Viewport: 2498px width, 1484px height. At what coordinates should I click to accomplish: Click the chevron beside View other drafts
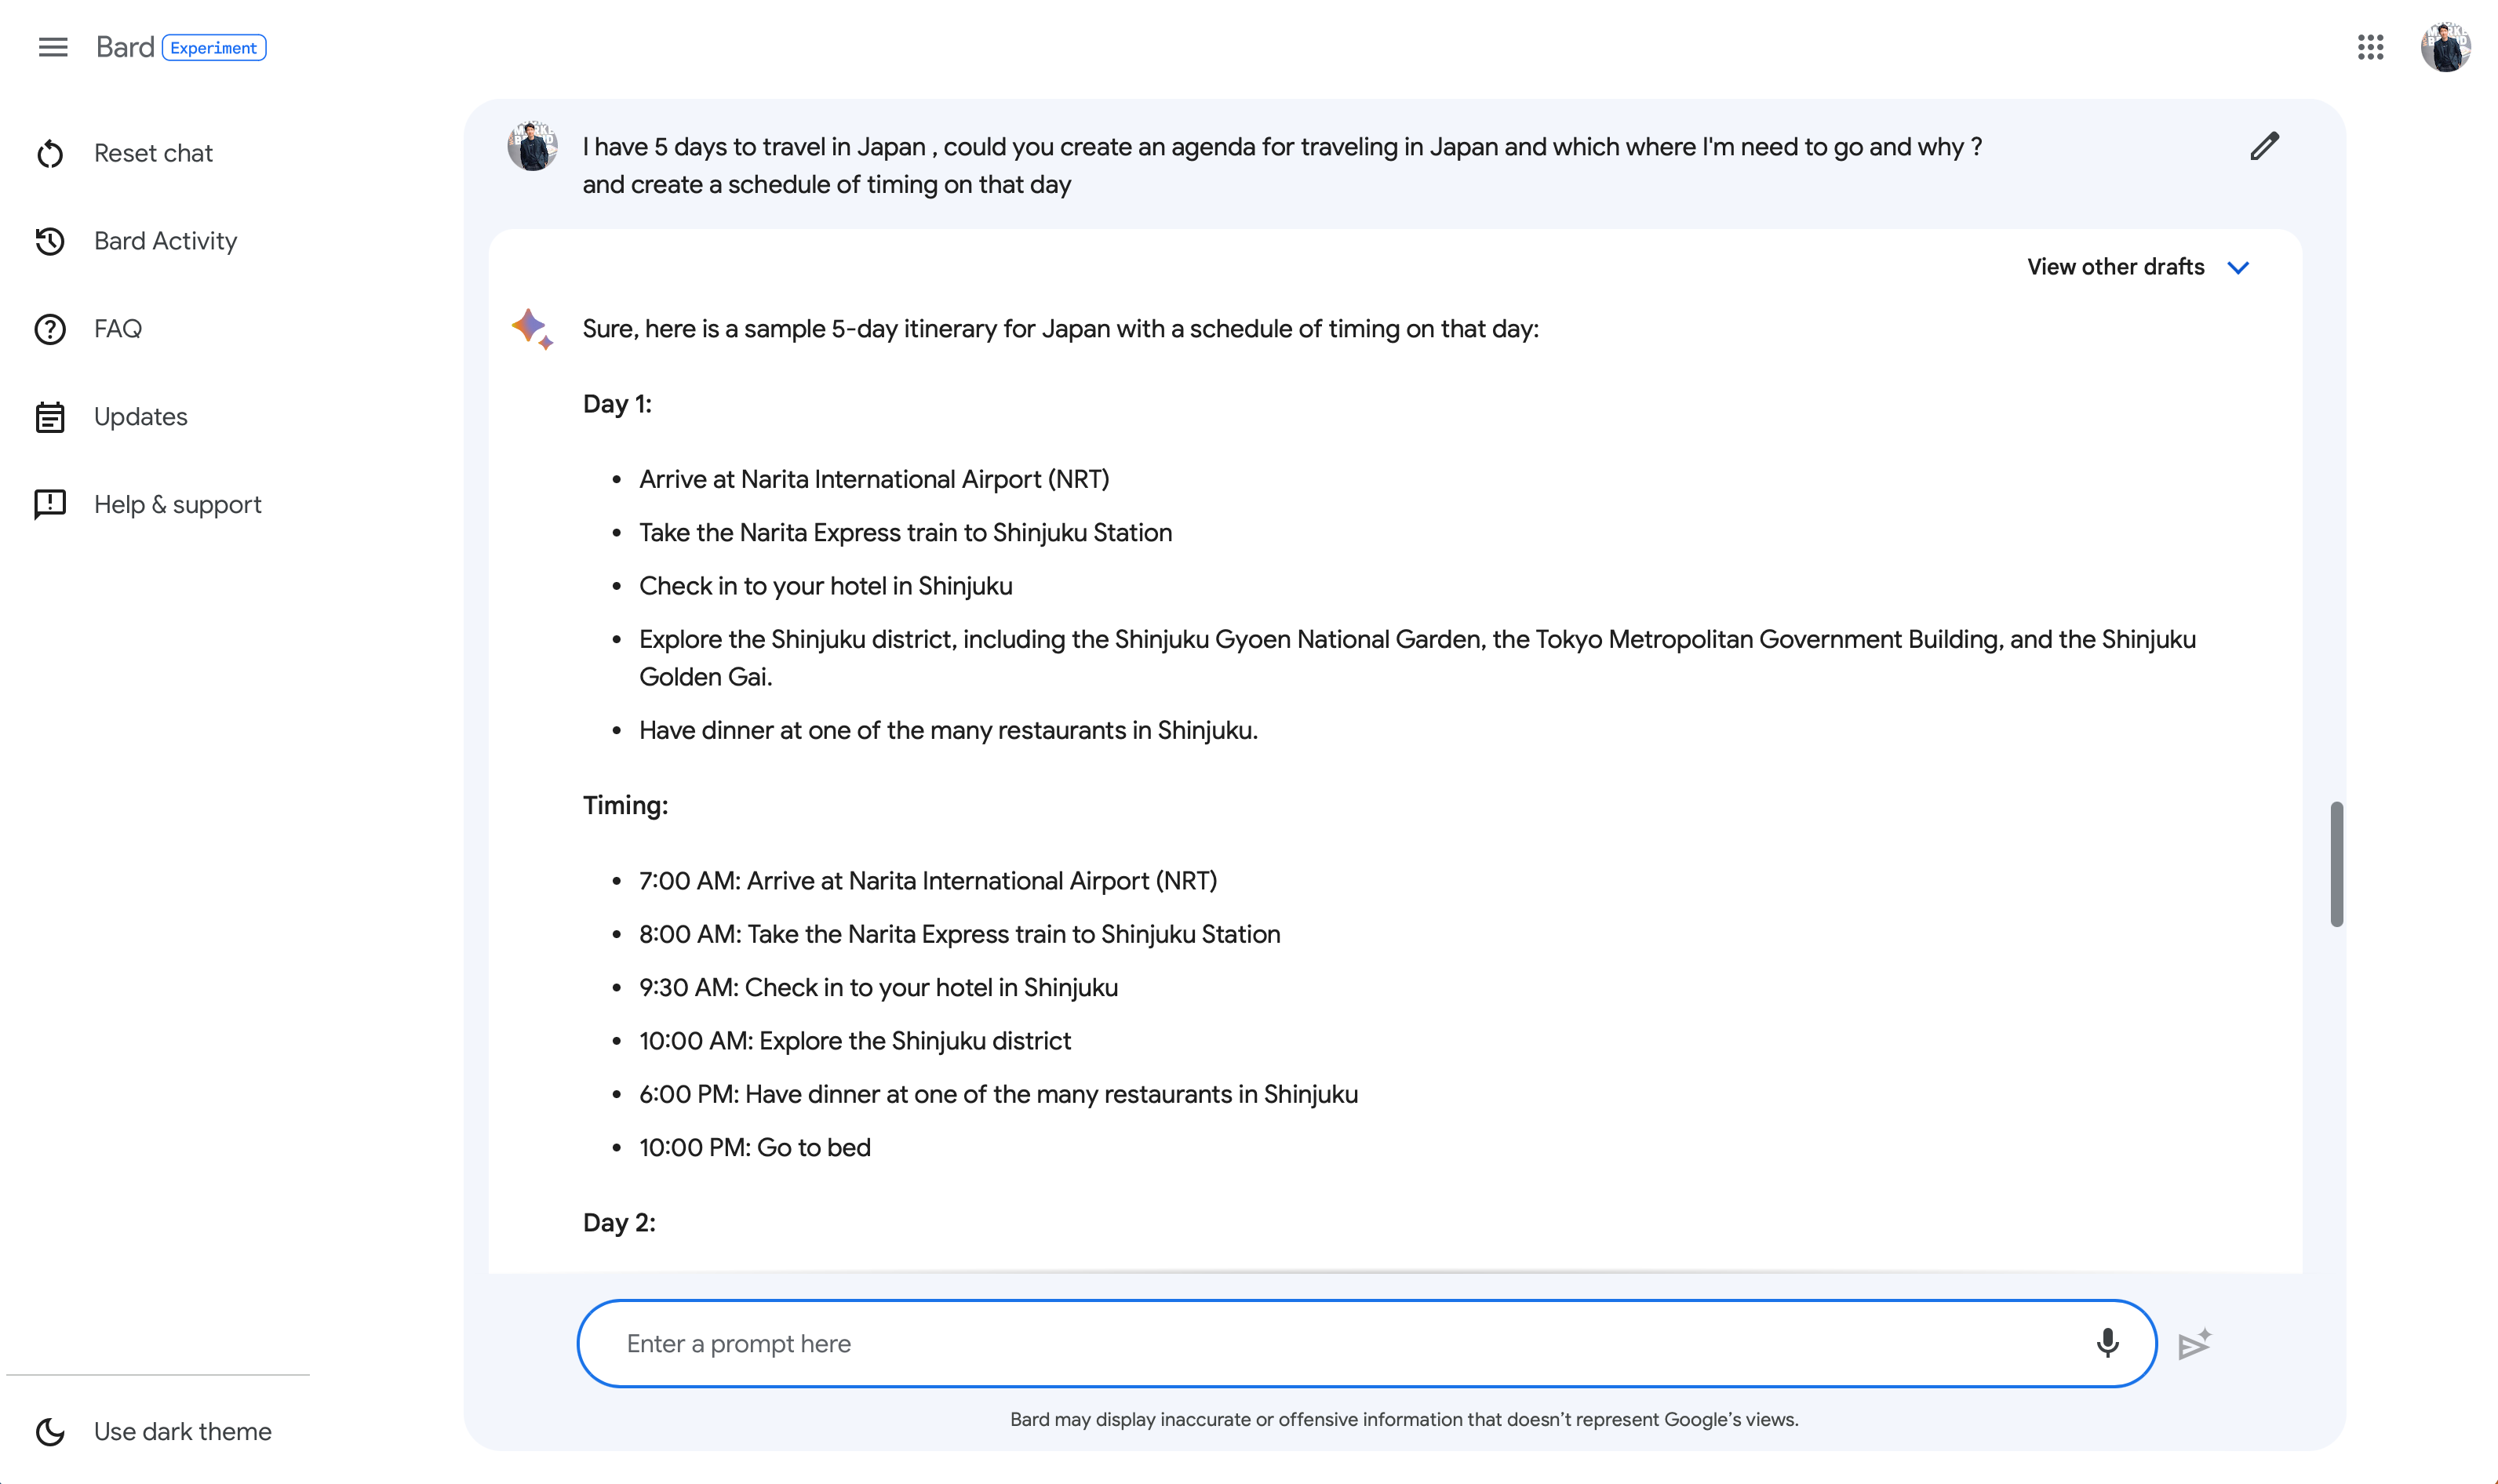tap(2238, 268)
